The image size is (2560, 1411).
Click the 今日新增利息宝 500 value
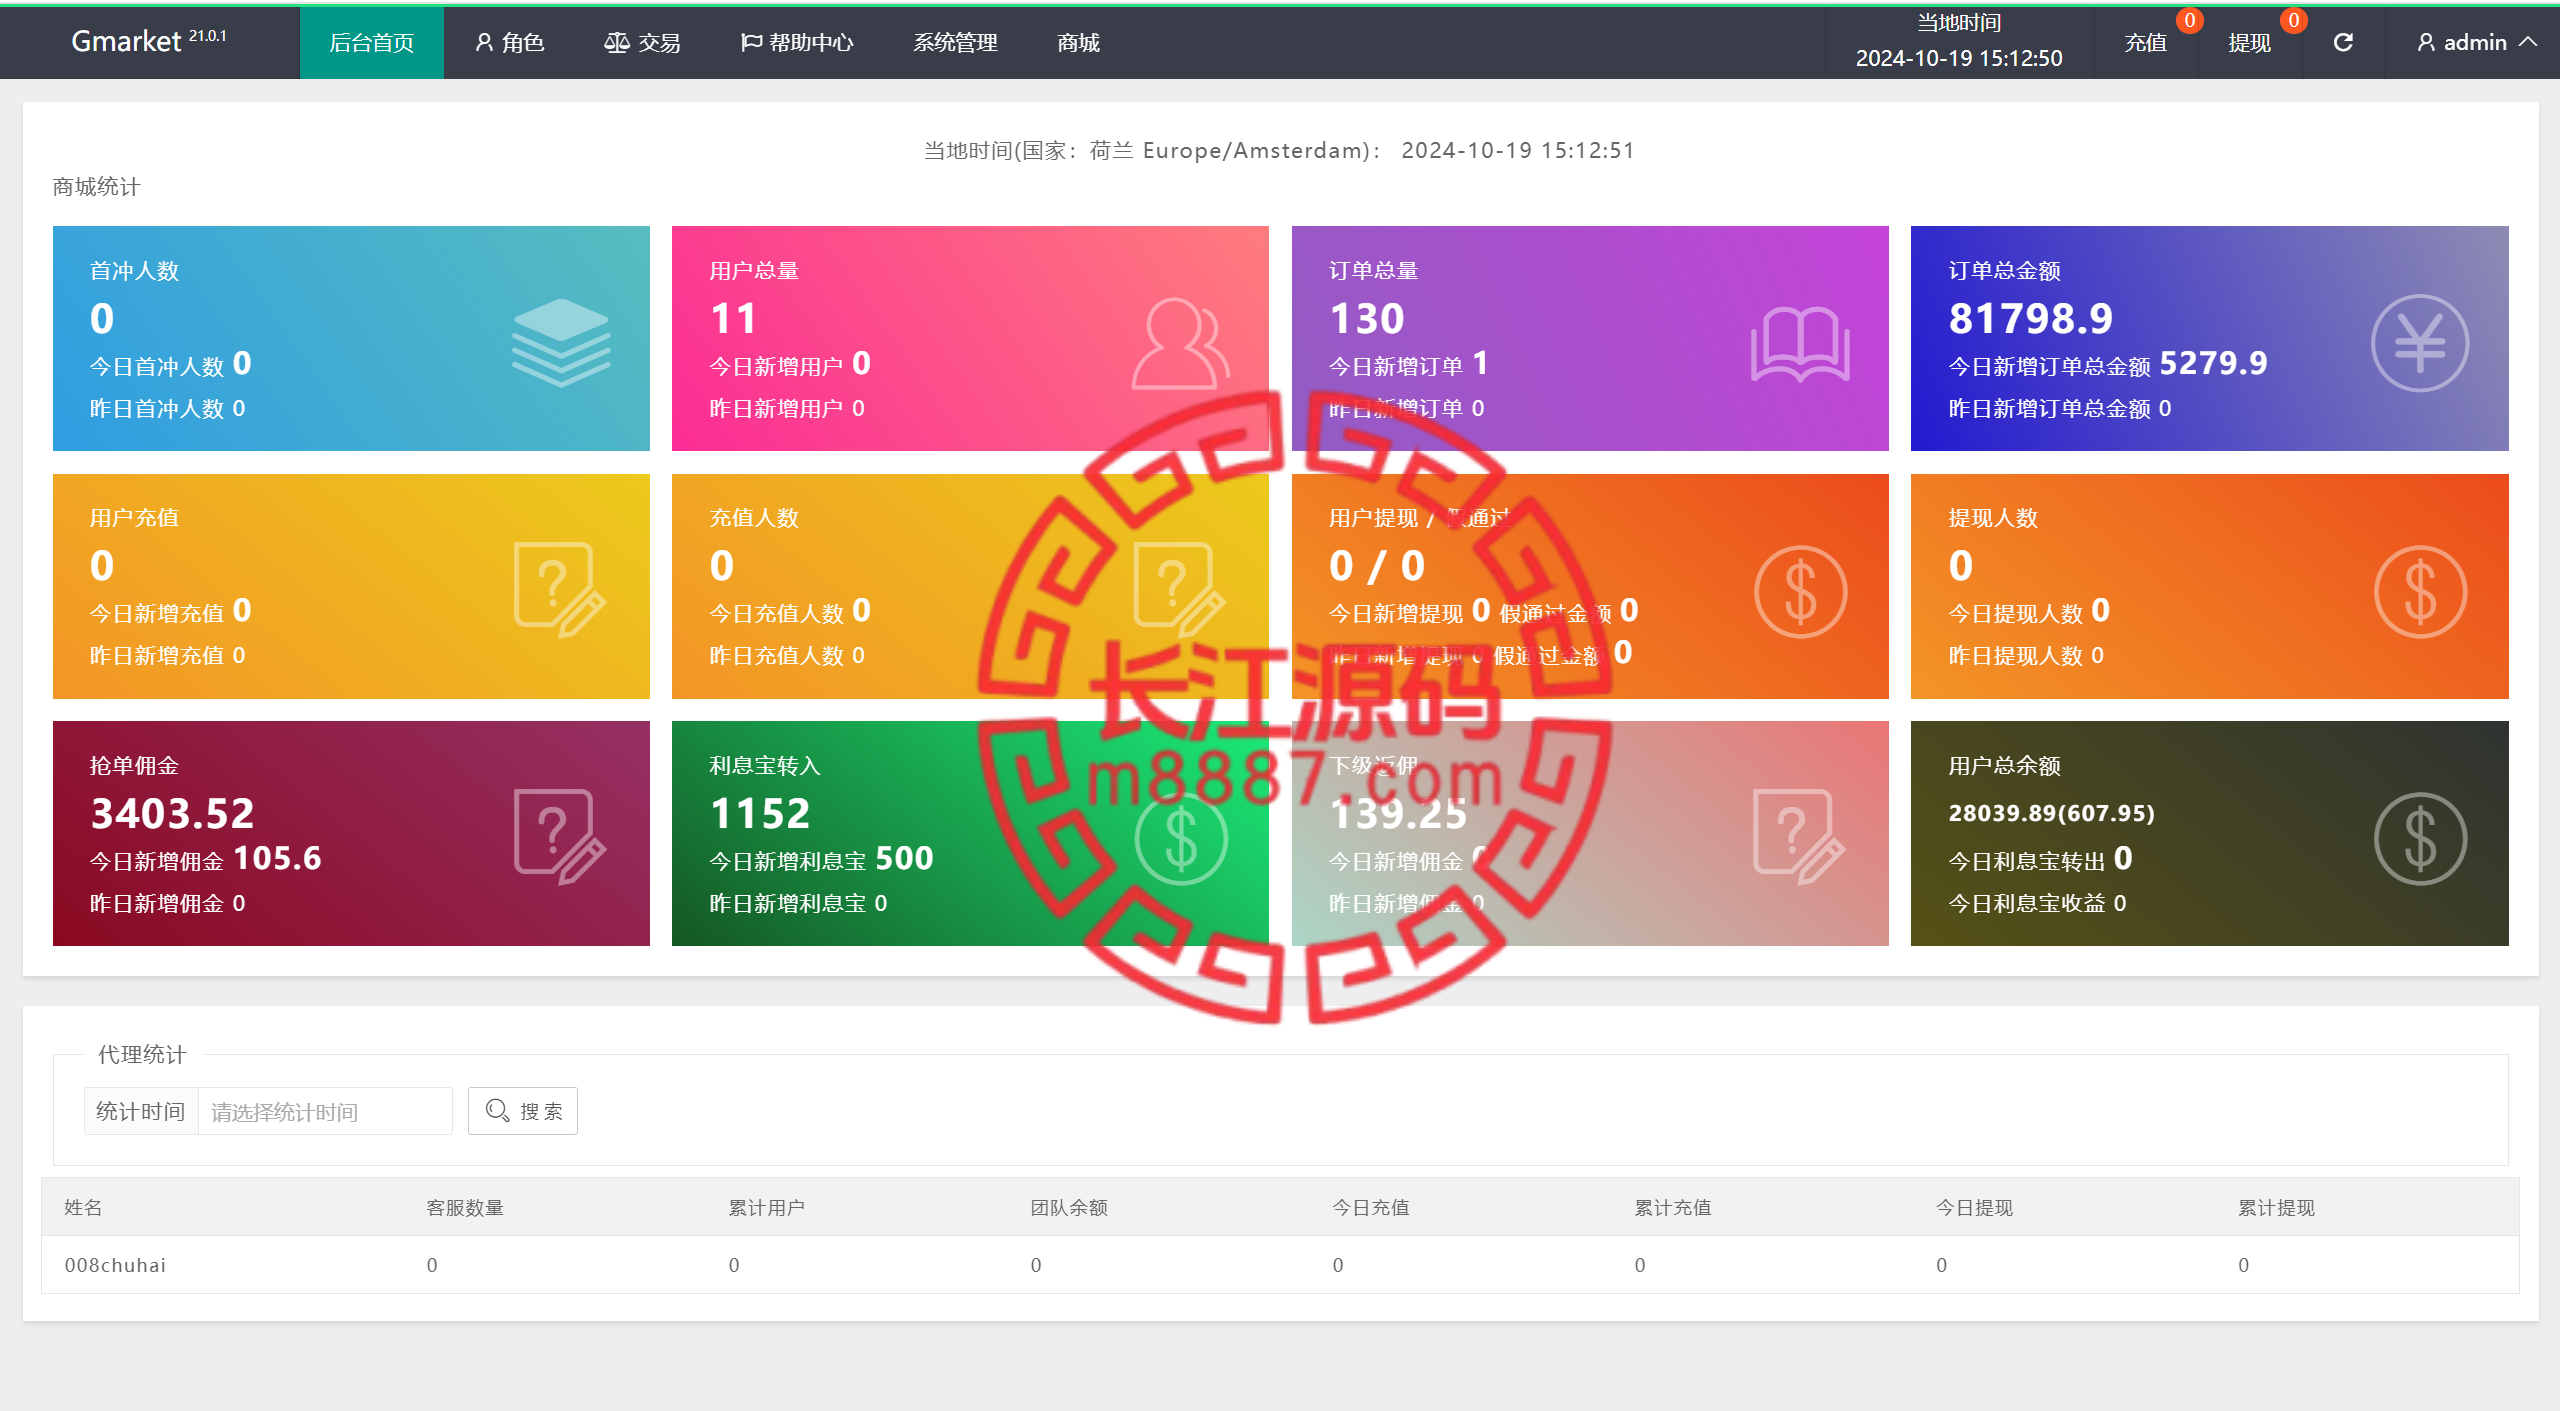tap(904, 858)
